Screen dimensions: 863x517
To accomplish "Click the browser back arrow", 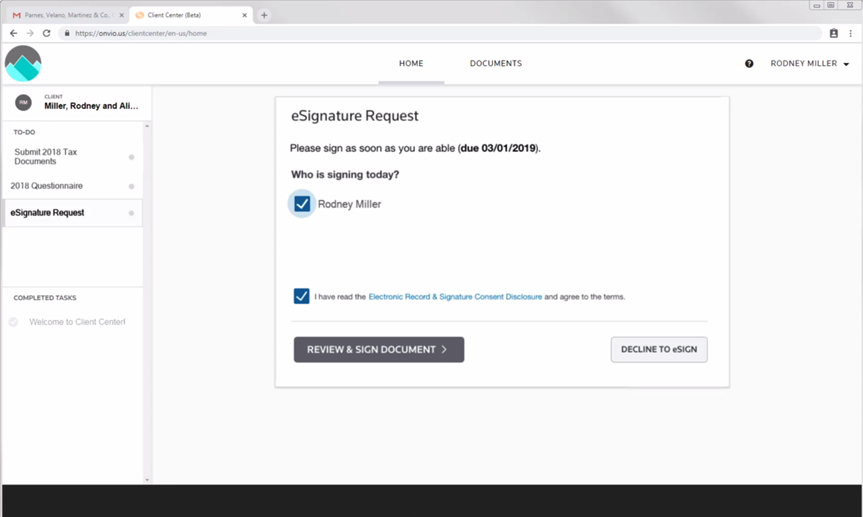I will point(13,33).
